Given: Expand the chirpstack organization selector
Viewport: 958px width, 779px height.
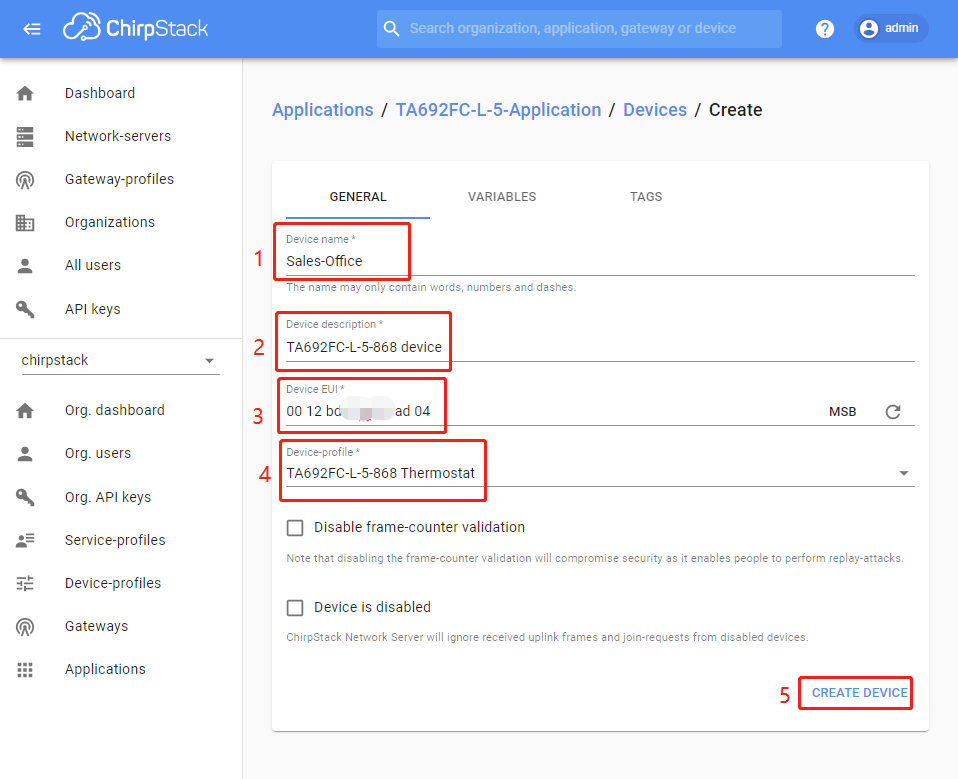Looking at the screenshot, I should click(120, 360).
